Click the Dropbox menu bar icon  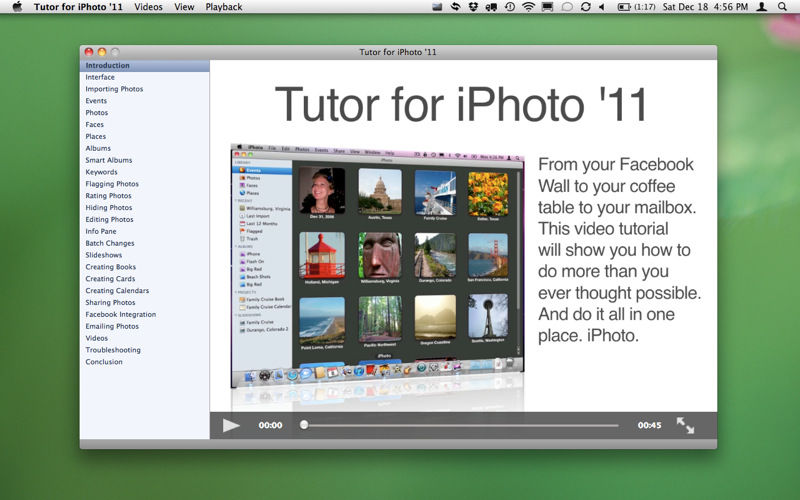coord(473,7)
